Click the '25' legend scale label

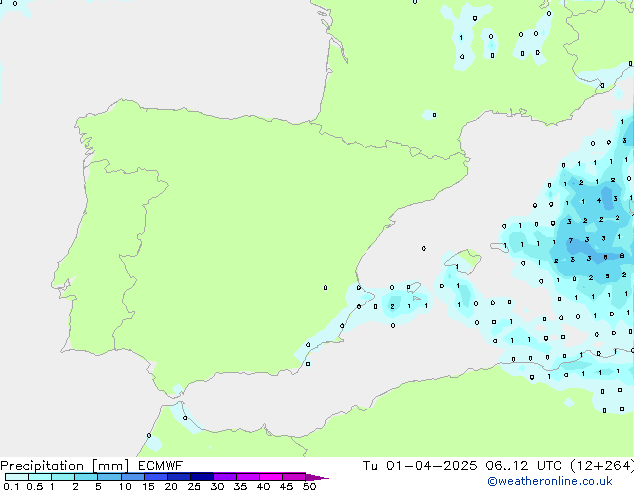[194, 486]
